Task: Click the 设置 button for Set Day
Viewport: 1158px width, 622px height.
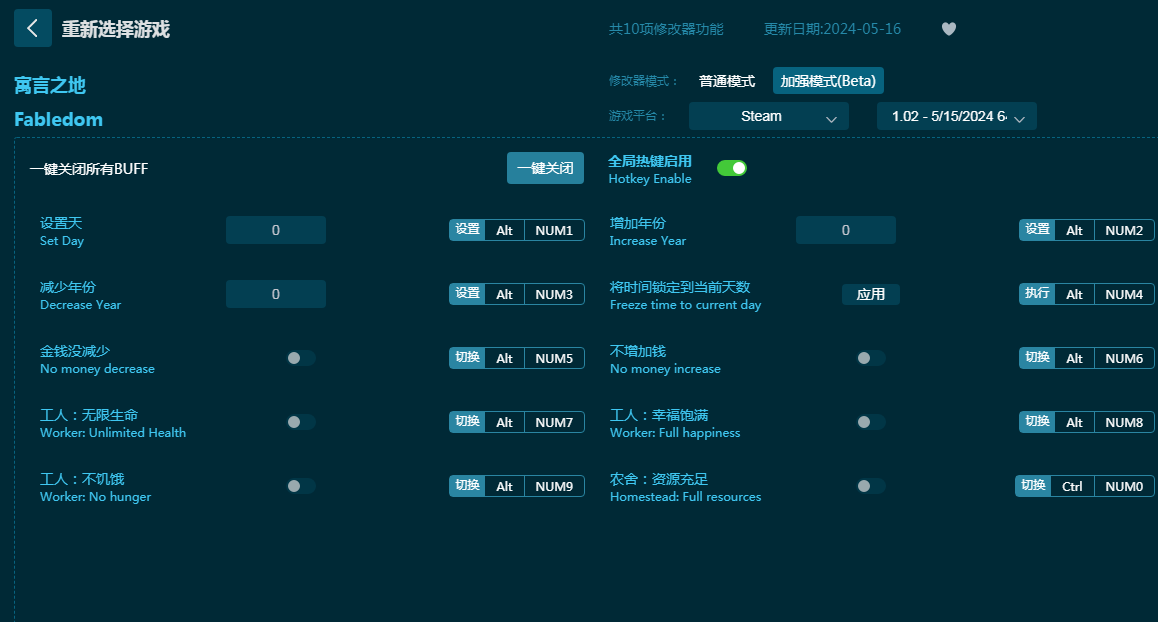Action: [x=467, y=230]
